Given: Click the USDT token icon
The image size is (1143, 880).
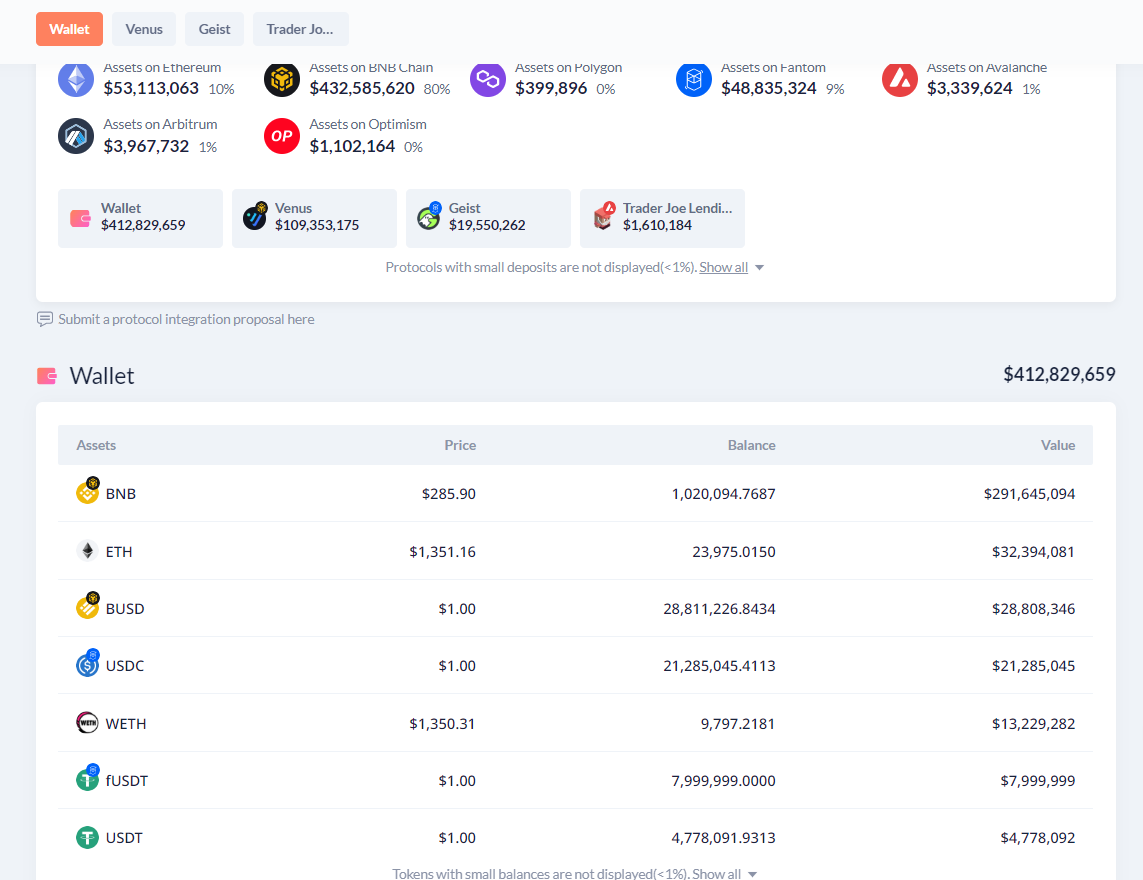Looking at the screenshot, I should 87,837.
